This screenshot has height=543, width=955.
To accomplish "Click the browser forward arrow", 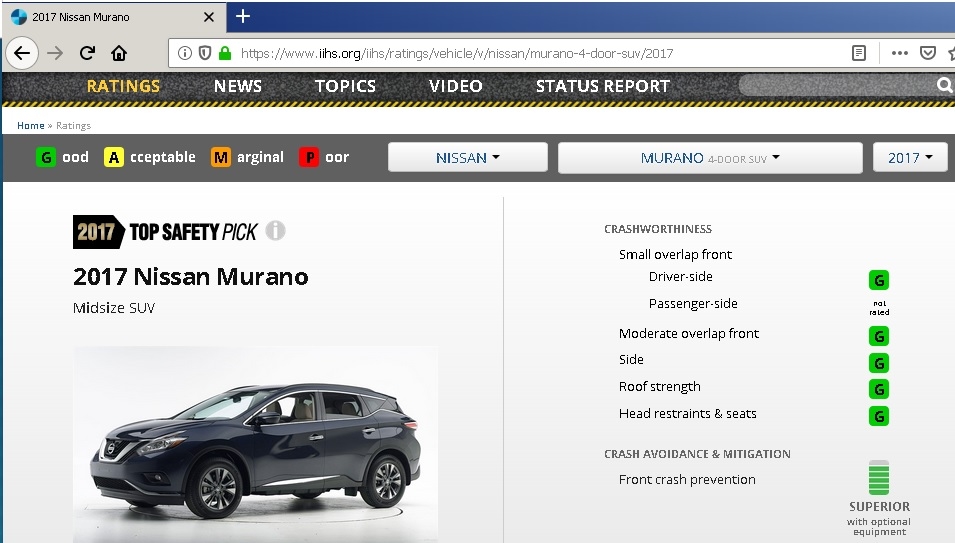I will [55, 53].
